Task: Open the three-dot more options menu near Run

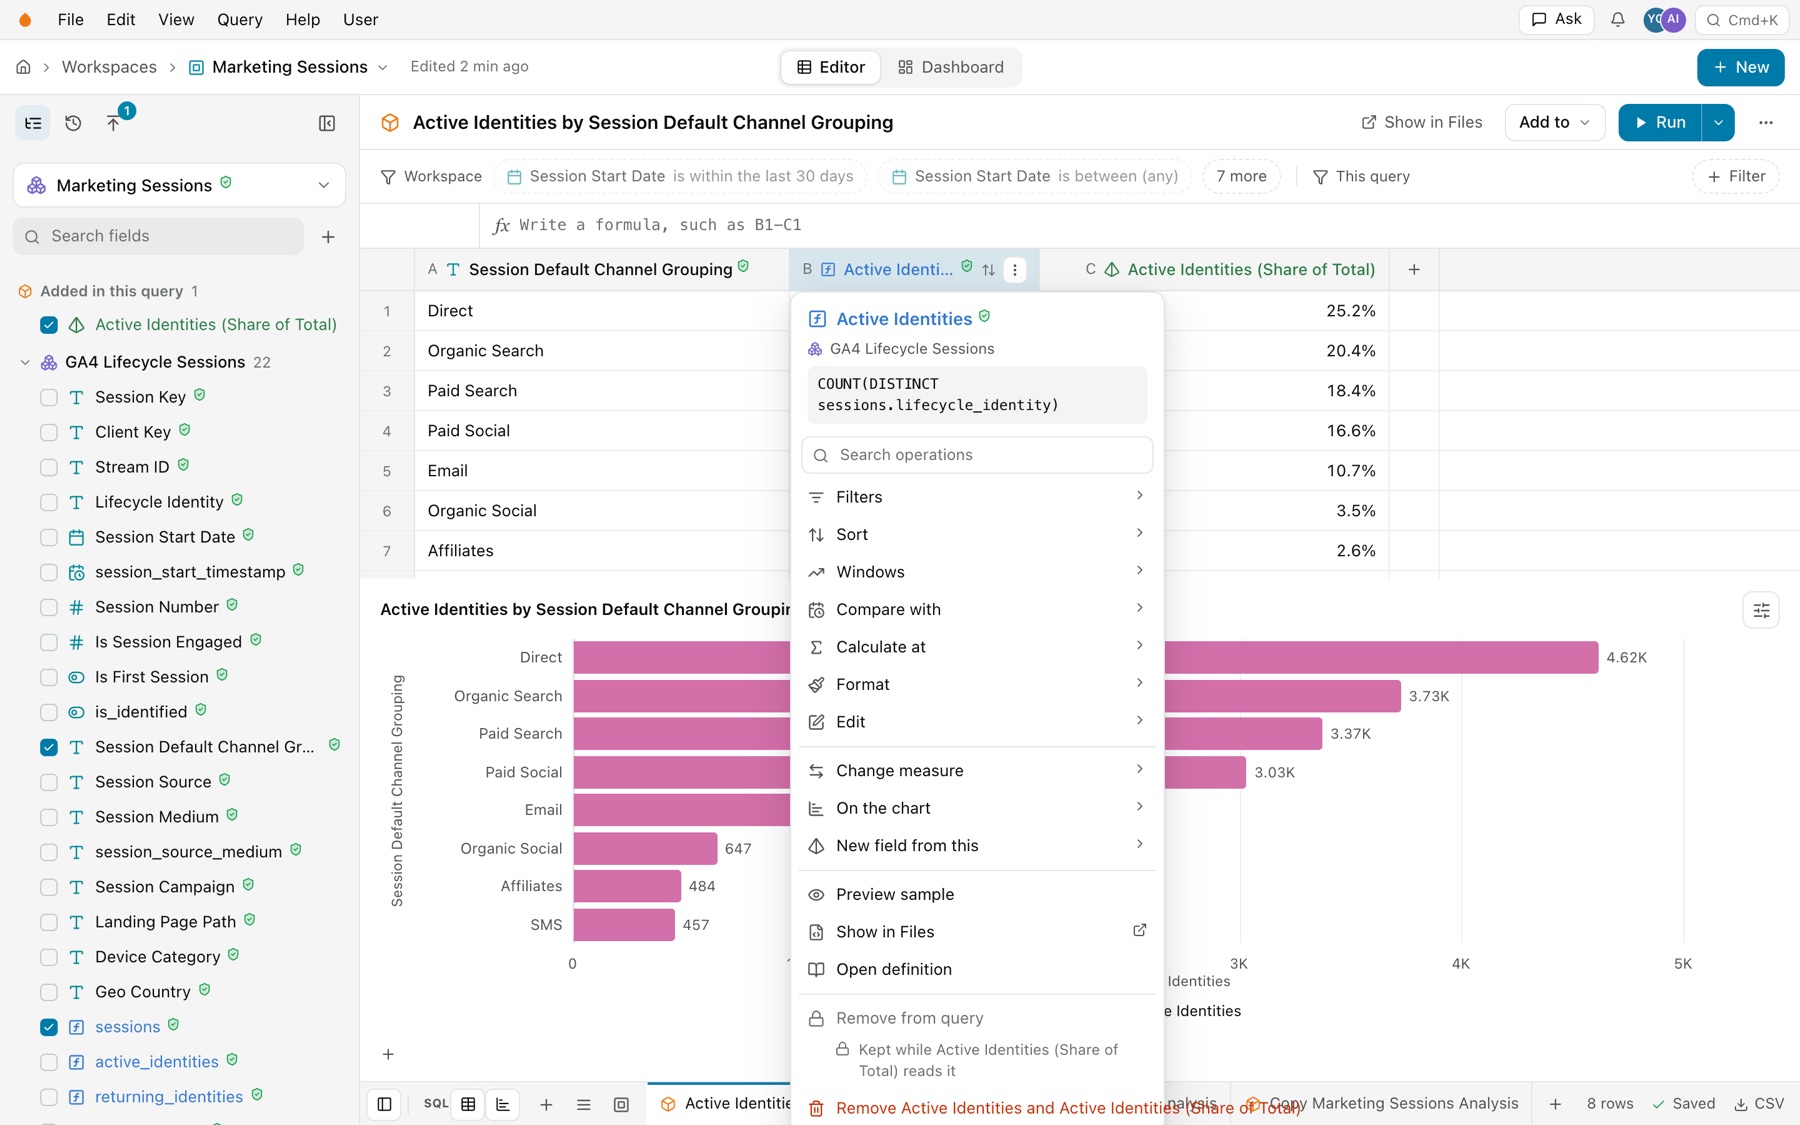Action: point(1765,122)
